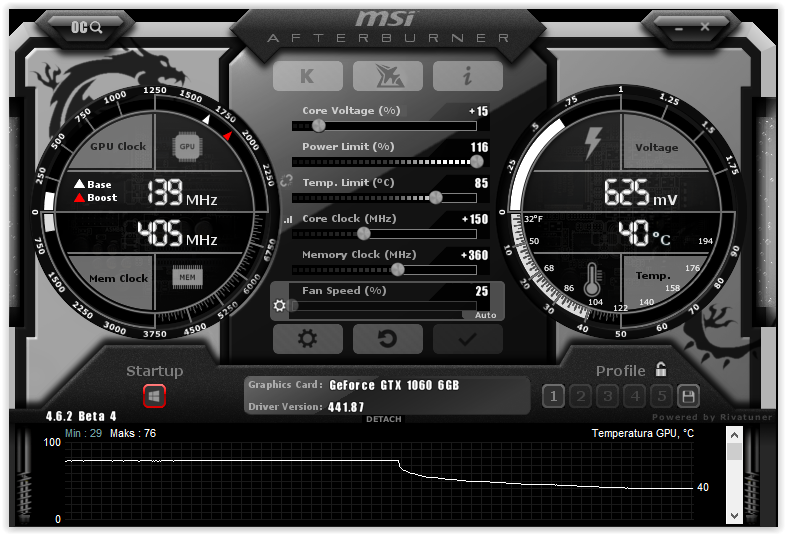786x535 pixels.
Task: Click the Core Clock +150 value
Action: tap(475, 219)
